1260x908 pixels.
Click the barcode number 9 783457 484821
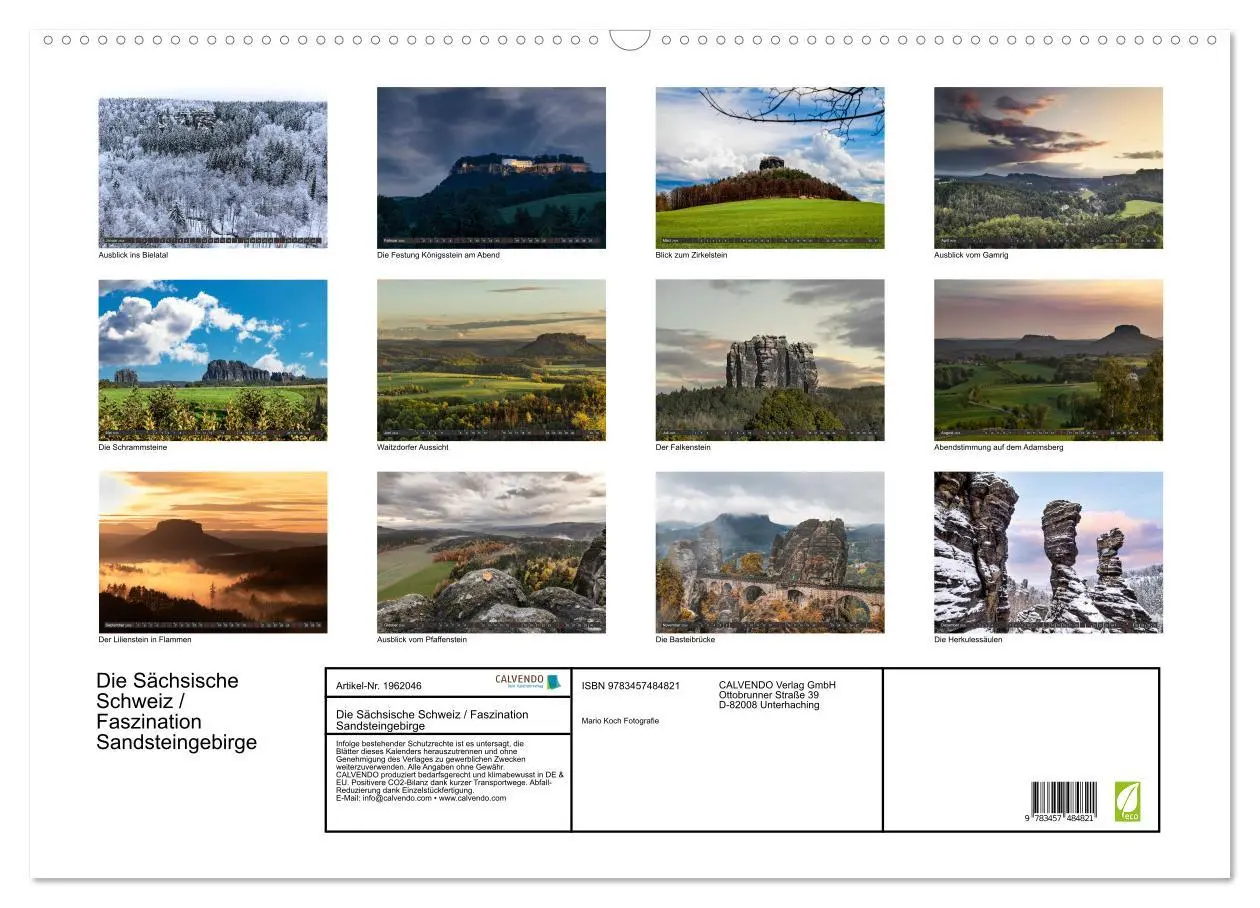click(x=1059, y=819)
